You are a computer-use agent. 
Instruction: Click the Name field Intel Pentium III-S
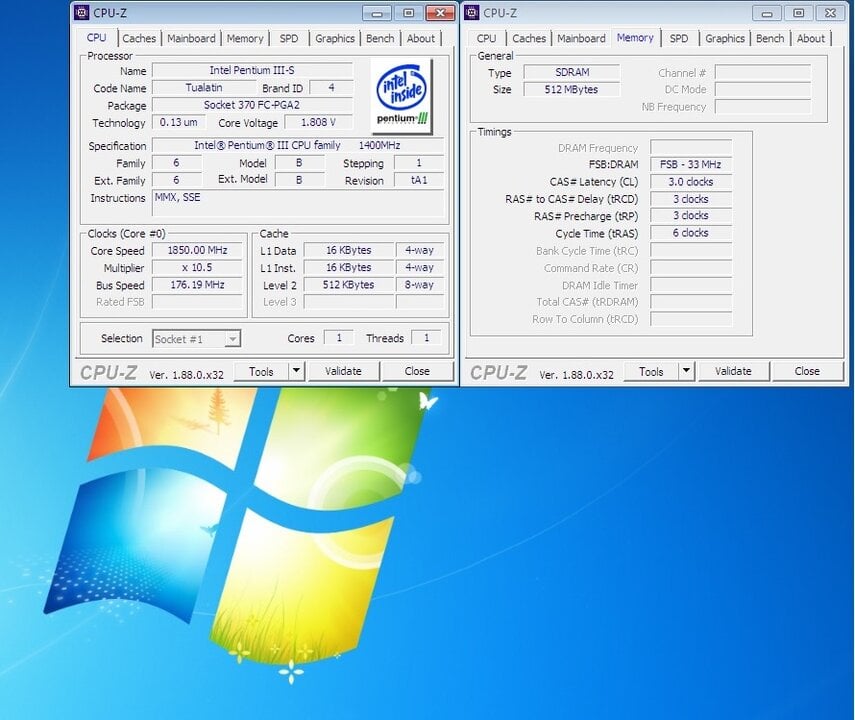pos(252,70)
